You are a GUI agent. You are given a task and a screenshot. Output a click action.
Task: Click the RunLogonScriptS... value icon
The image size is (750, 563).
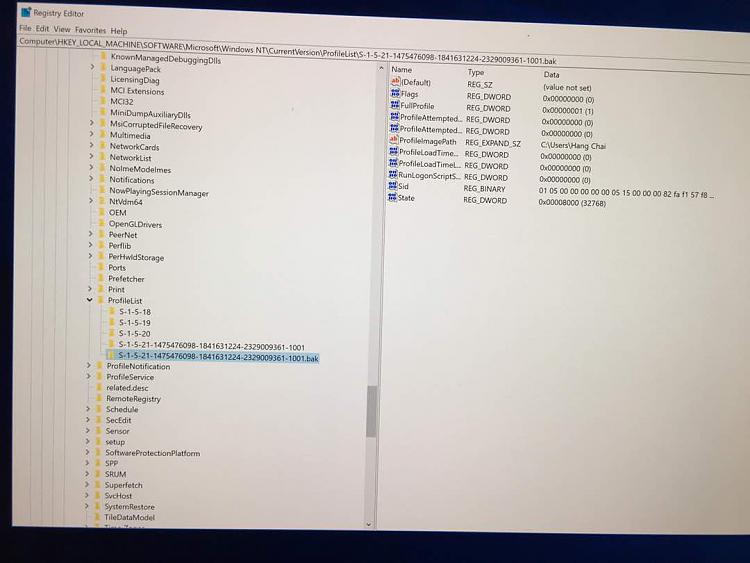[393, 175]
